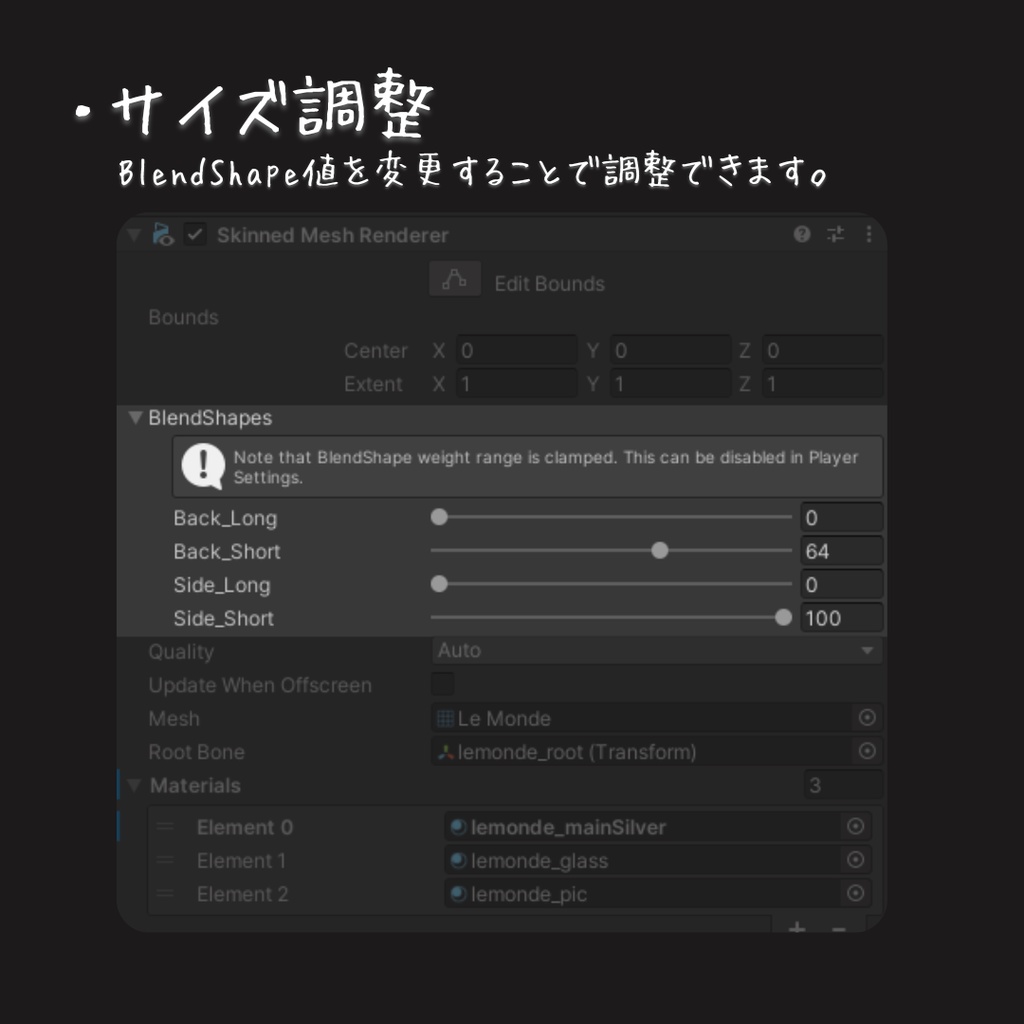Open the object picker for lemonde_glass
The width and height of the screenshot is (1024, 1024).
(x=854, y=860)
